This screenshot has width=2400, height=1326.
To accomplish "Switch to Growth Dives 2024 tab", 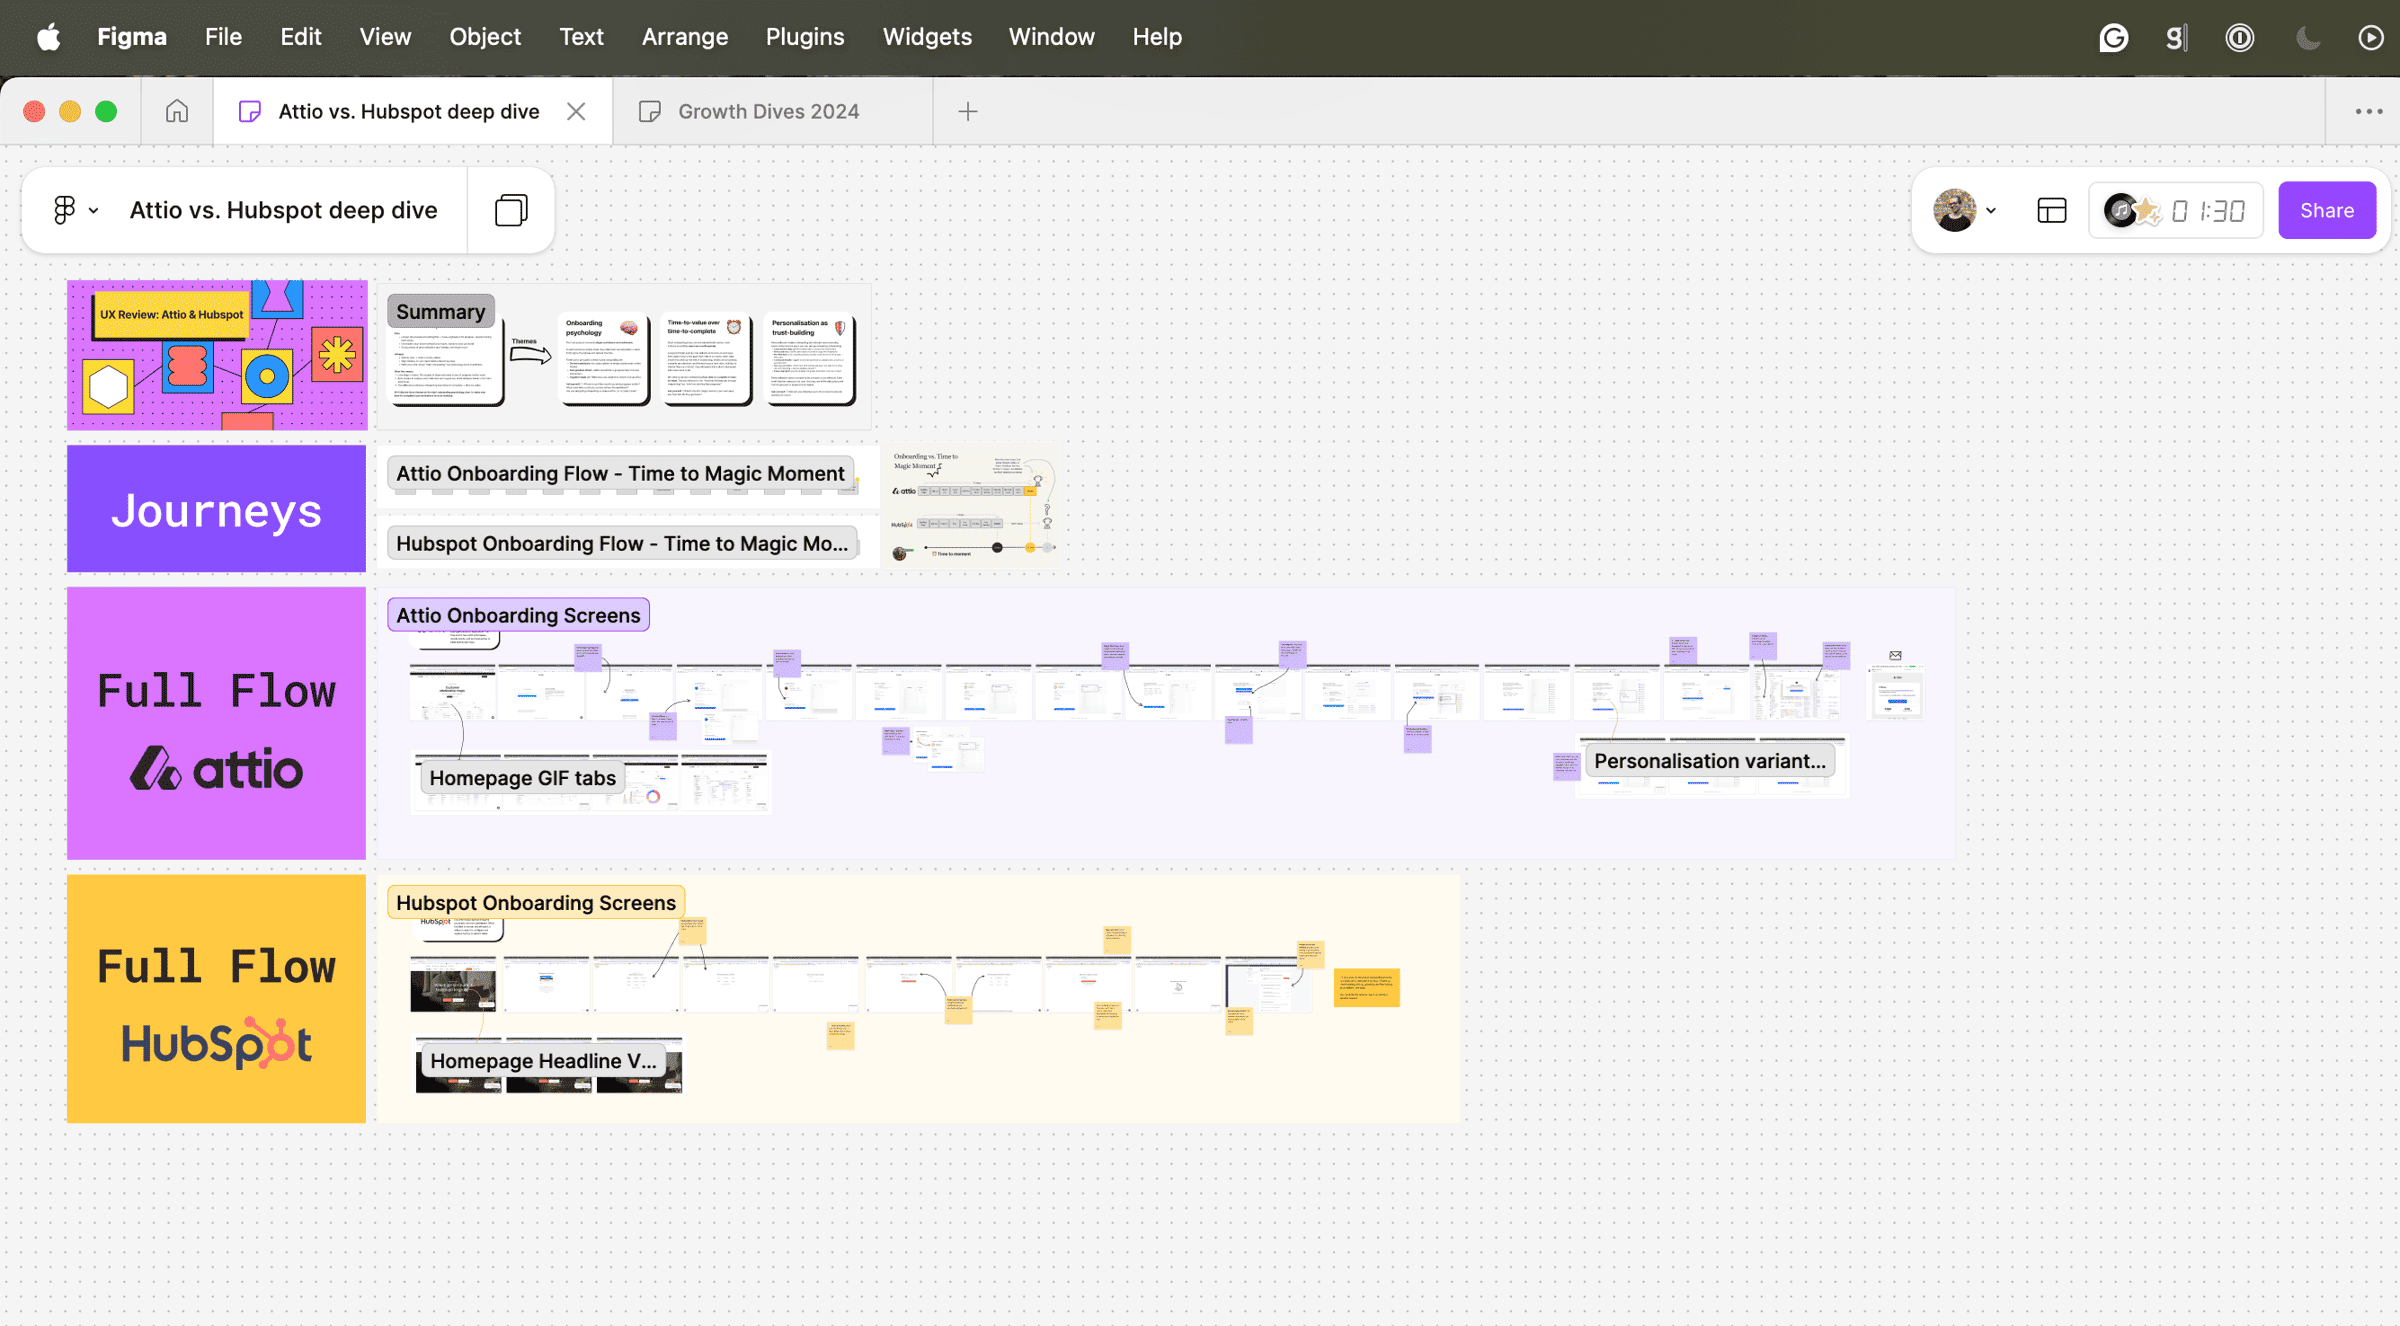I will click(768, 111).
